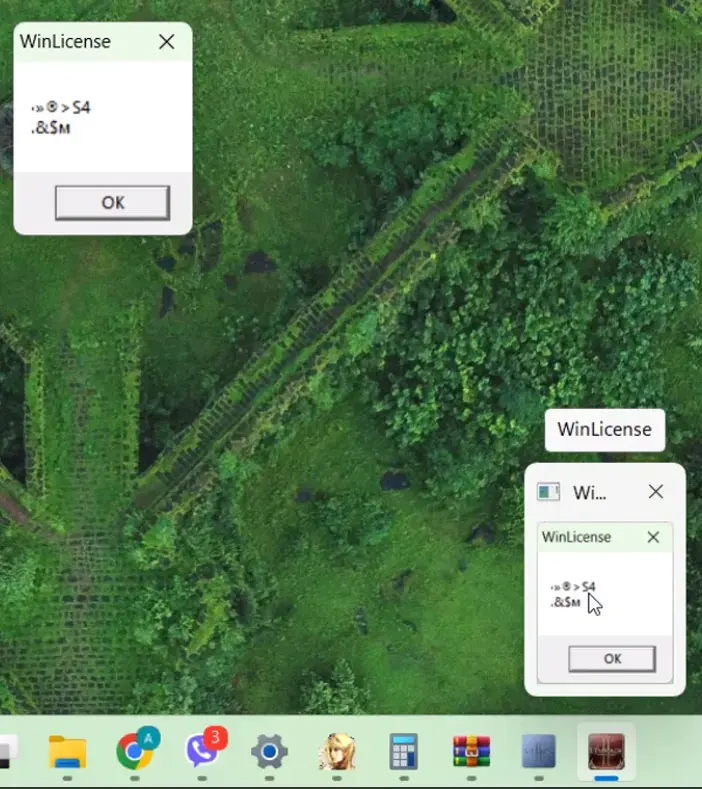Click the active red game taskbar icon
Viewport: 702px width, 789px height.
(606, 752)
